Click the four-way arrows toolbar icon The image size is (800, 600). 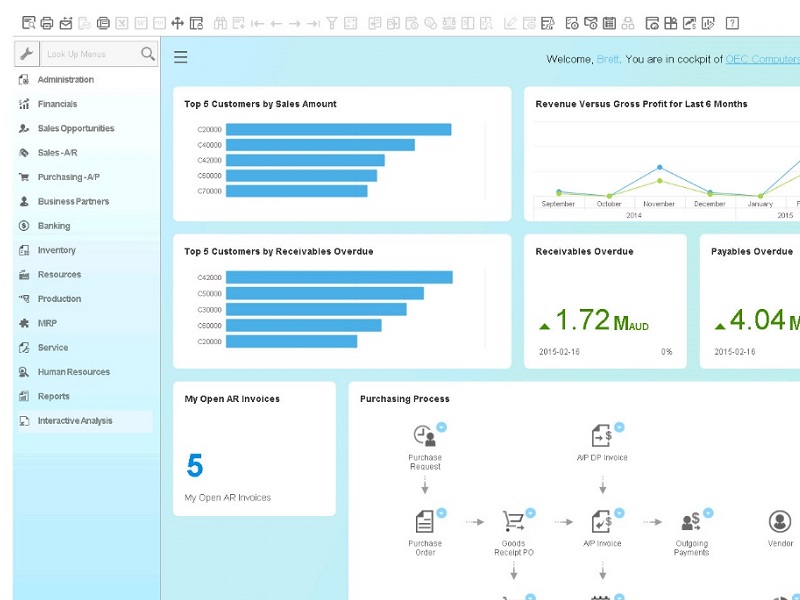178,23
